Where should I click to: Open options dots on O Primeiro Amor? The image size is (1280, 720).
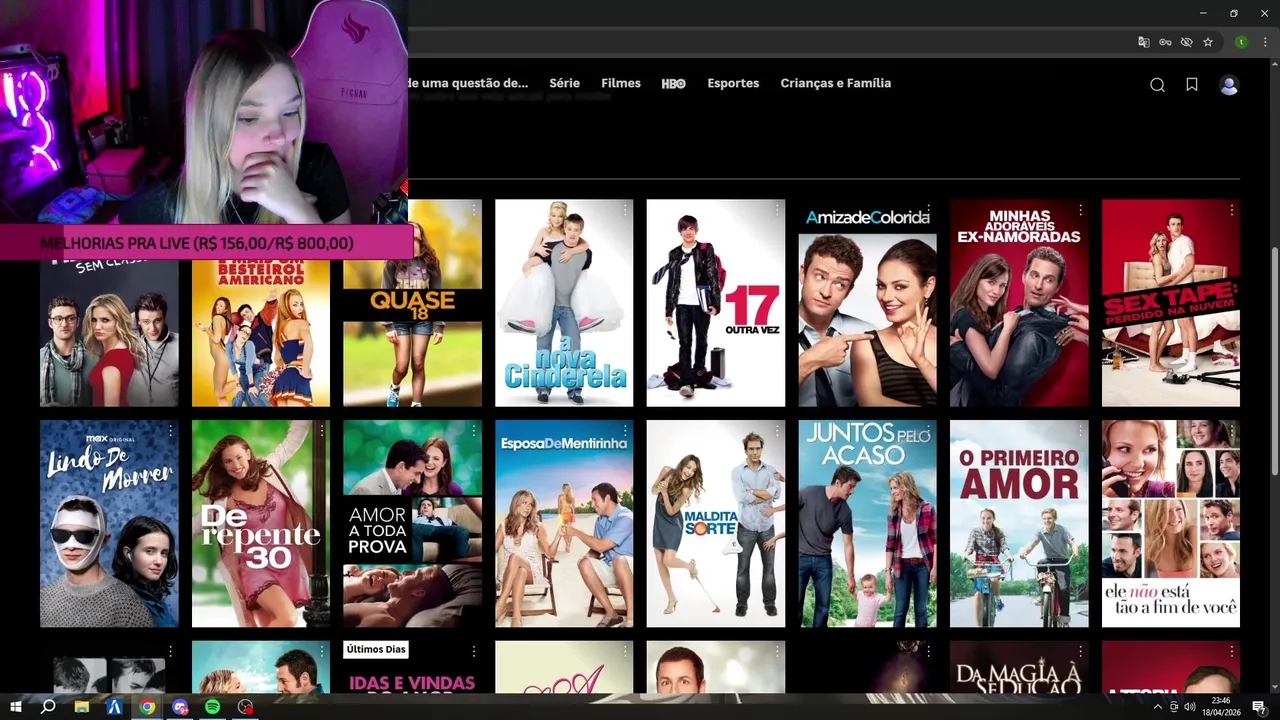click(1080, 431)
